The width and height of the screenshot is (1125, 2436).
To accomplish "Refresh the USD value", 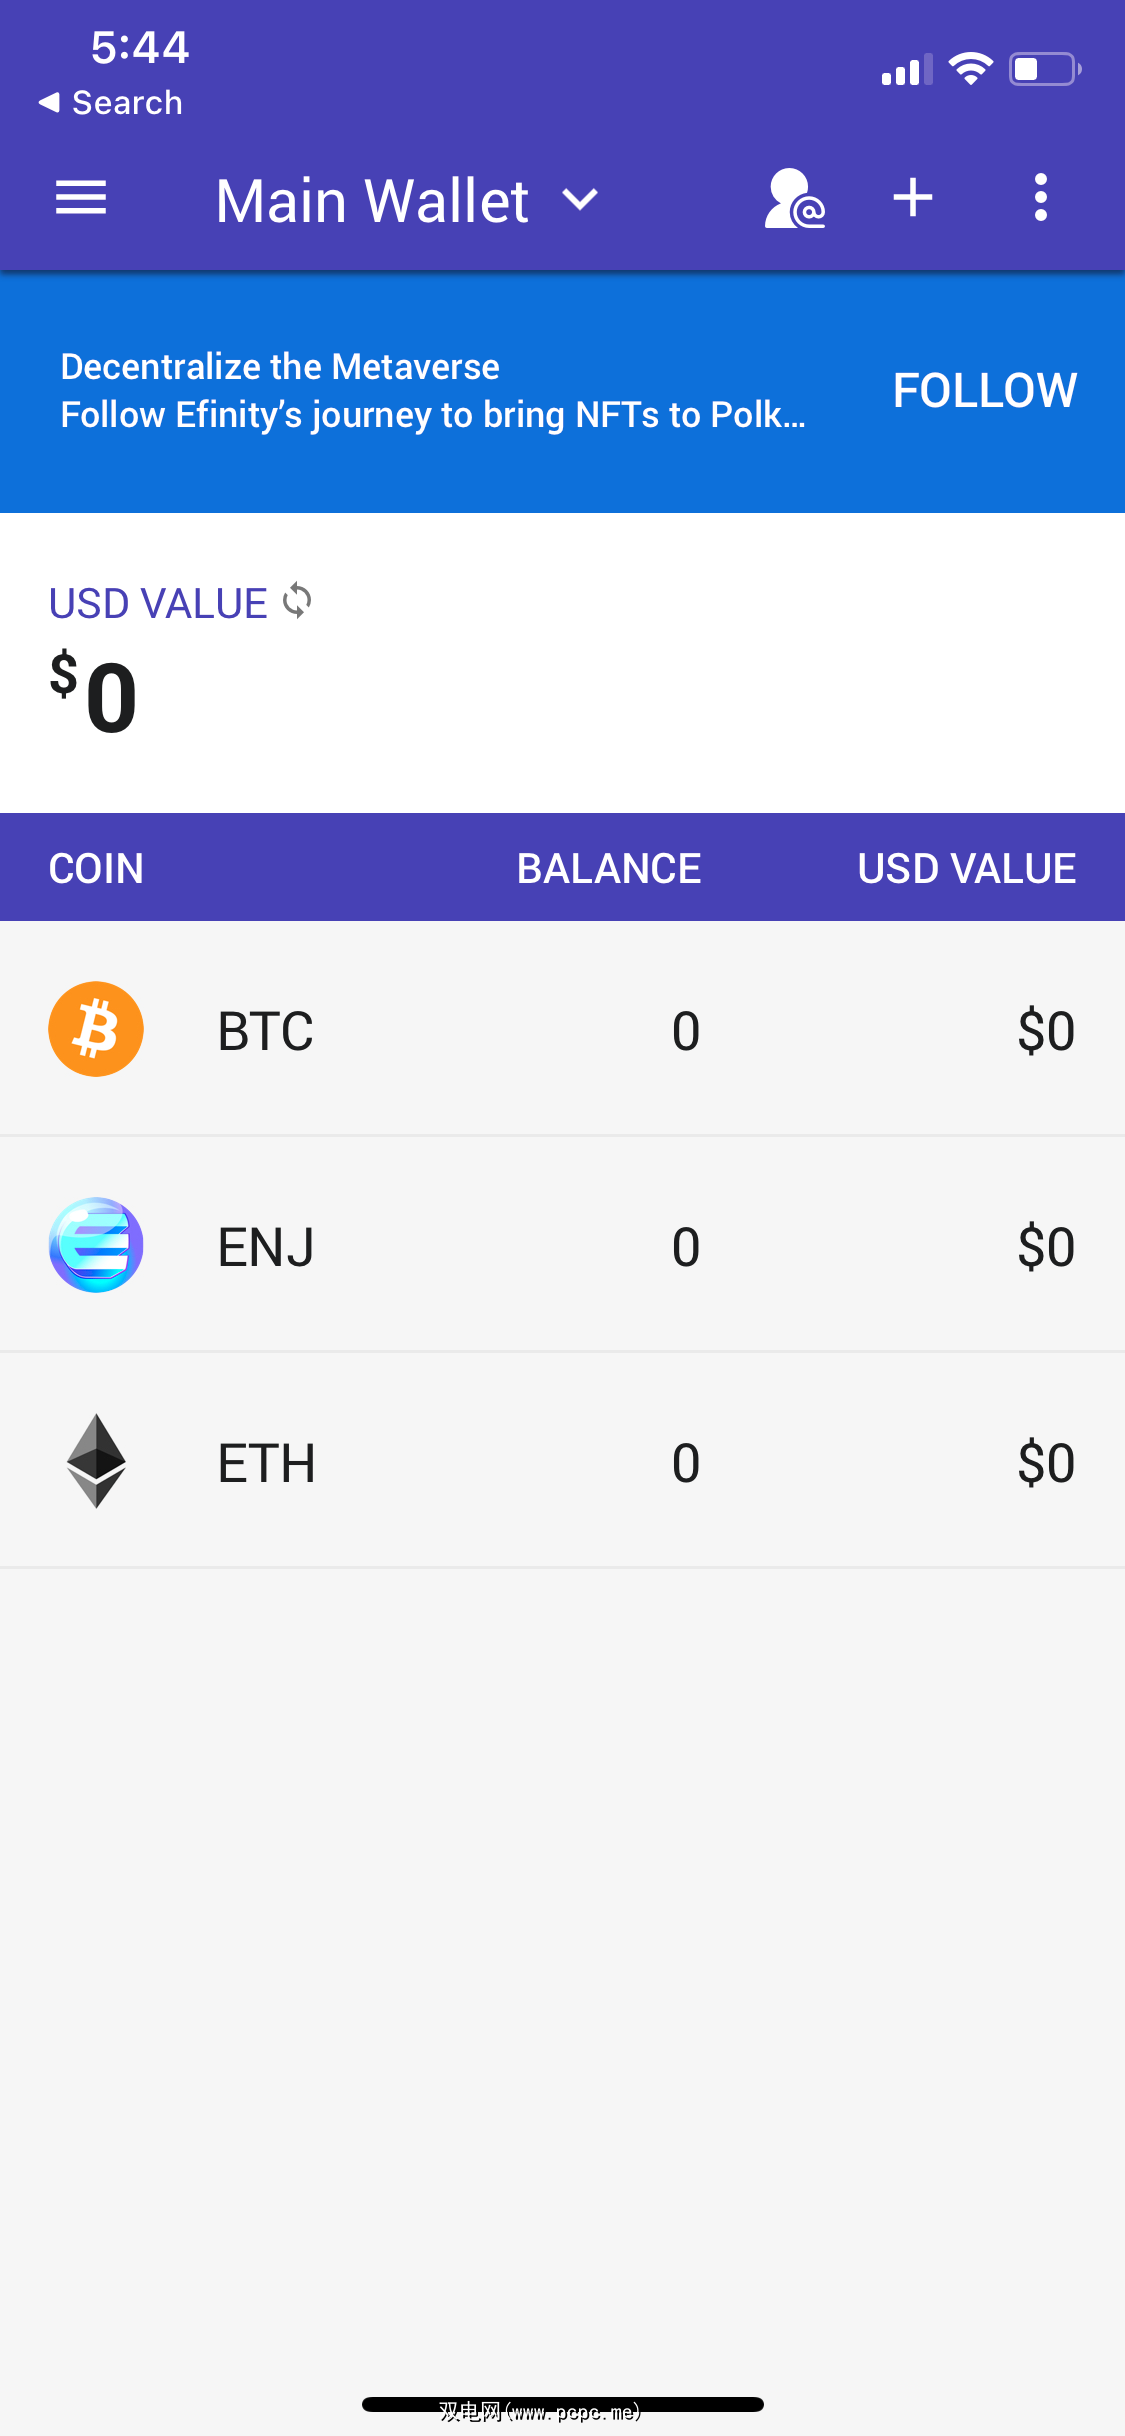I will tap(297, 601).
